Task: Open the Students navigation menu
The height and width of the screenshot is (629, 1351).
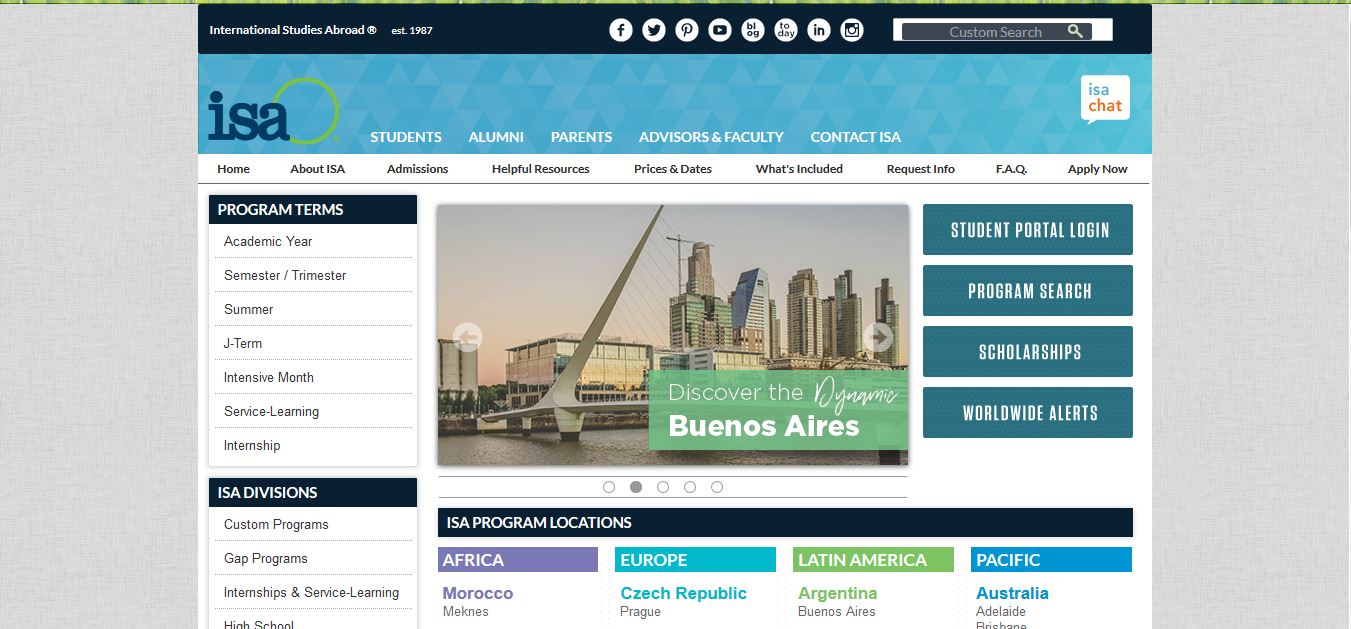Action: coord(406,137)
